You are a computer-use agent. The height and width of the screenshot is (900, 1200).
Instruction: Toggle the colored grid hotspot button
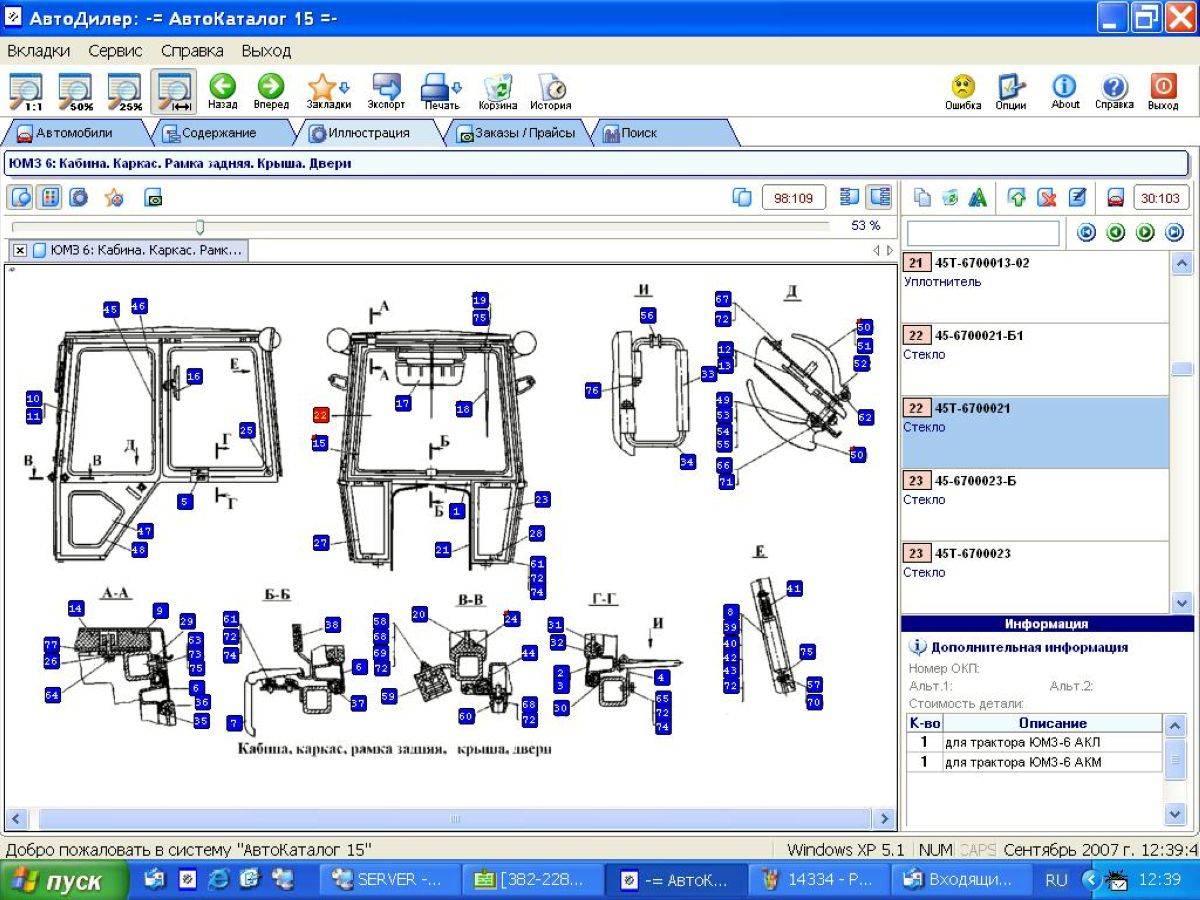point(49,197)
